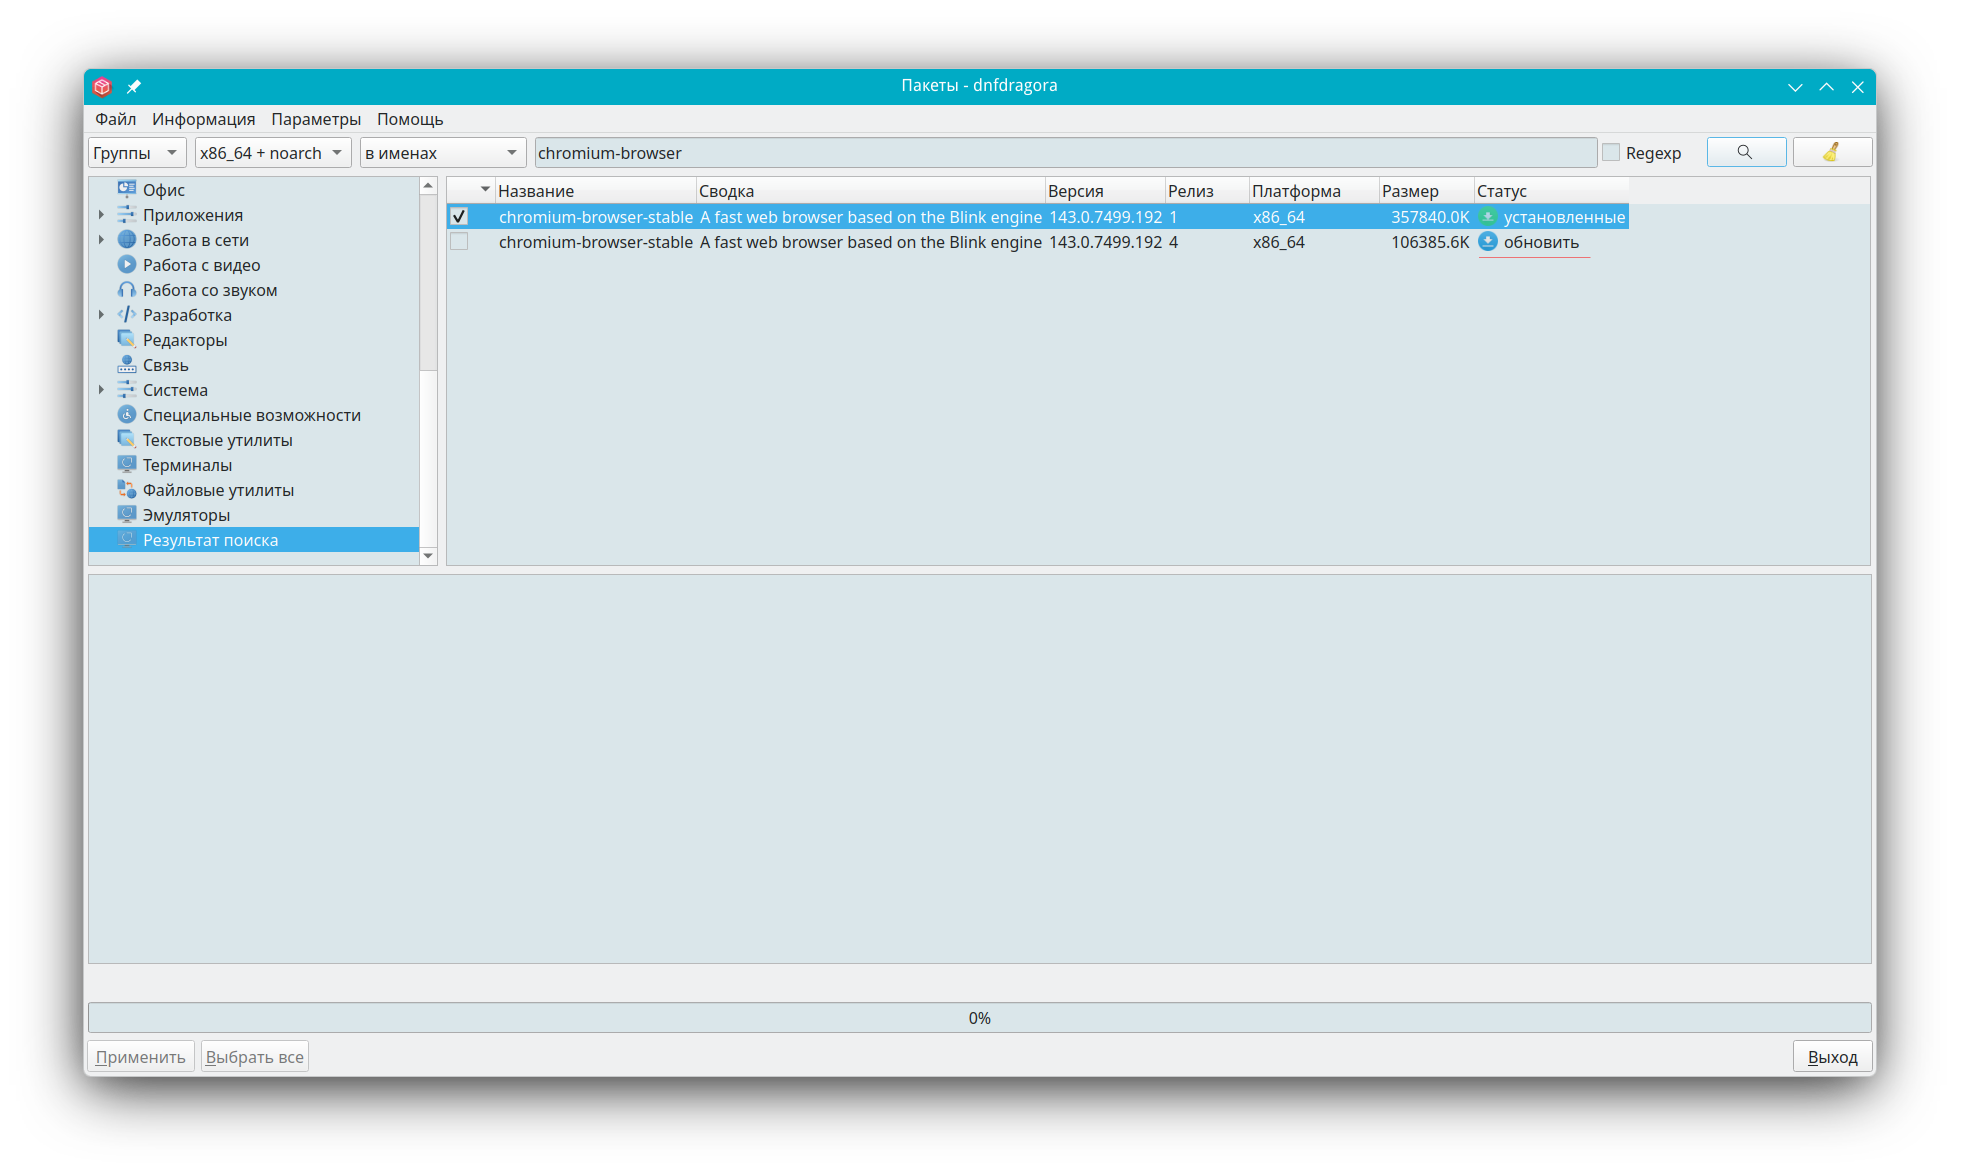The height and width of the screenshot is (1176, 1961).
Task: Click the headphones icon for Работа со звуком
Action: point(126,290)
